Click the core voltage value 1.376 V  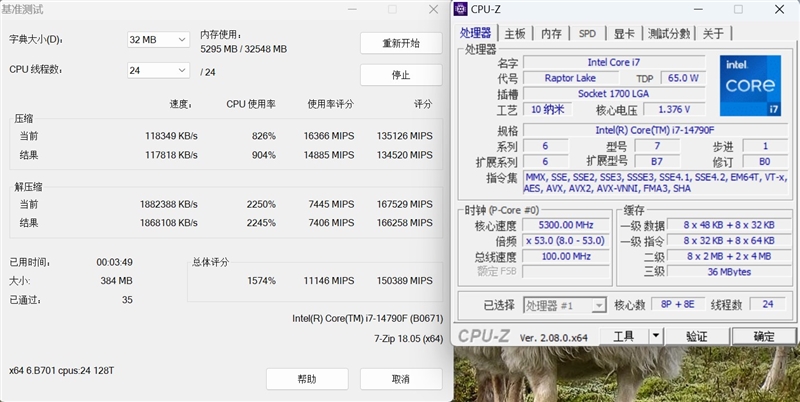tap(674, 109)
